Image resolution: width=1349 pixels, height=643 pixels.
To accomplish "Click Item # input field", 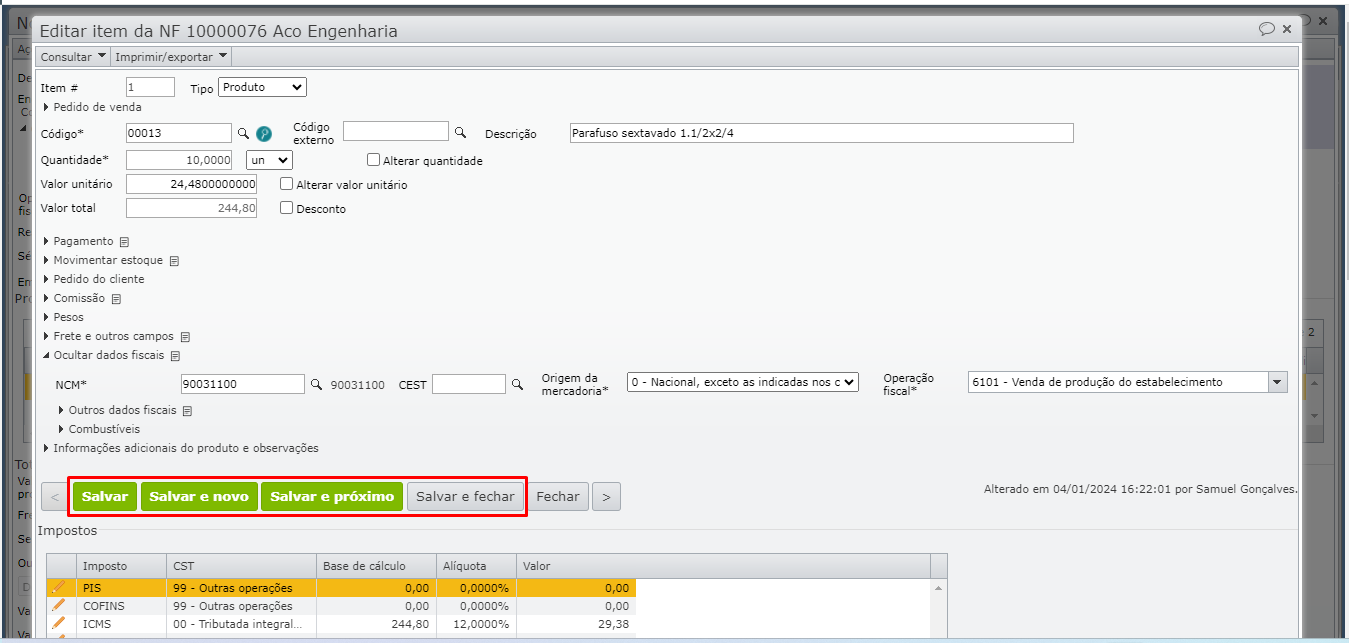I will pyautogui.click(x=150, y=88).
